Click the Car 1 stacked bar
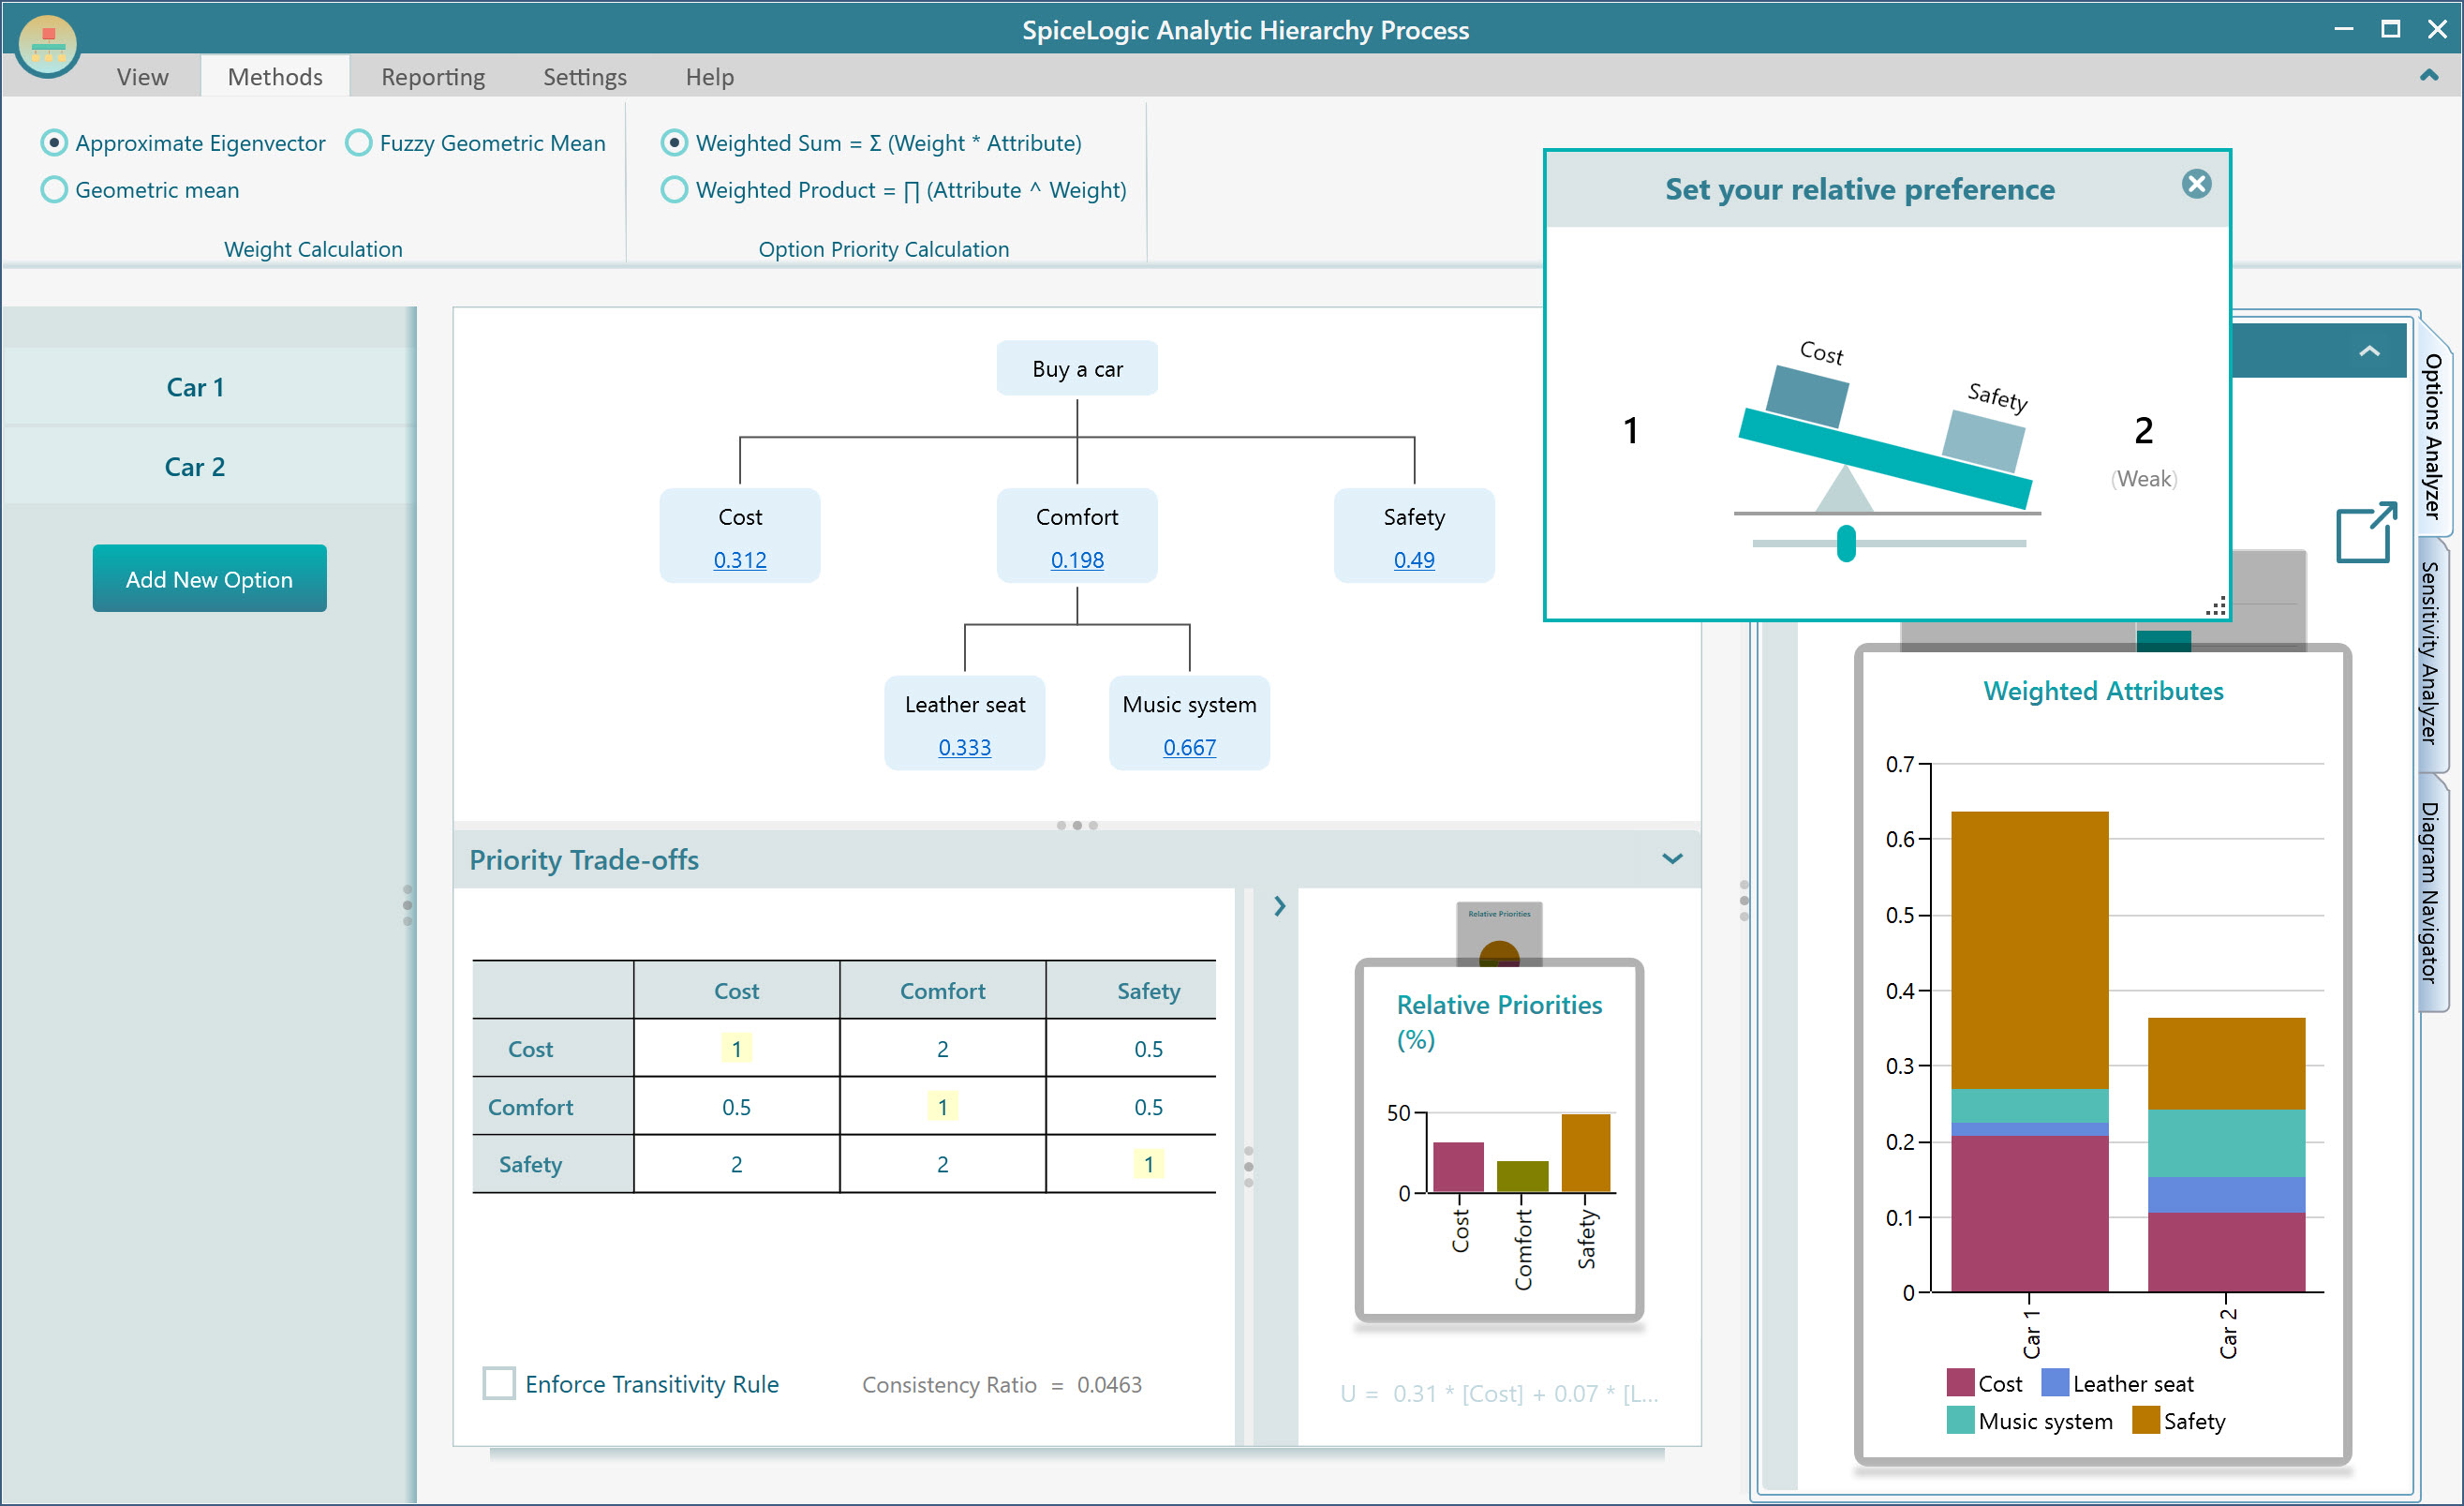 point(2029,1051)
